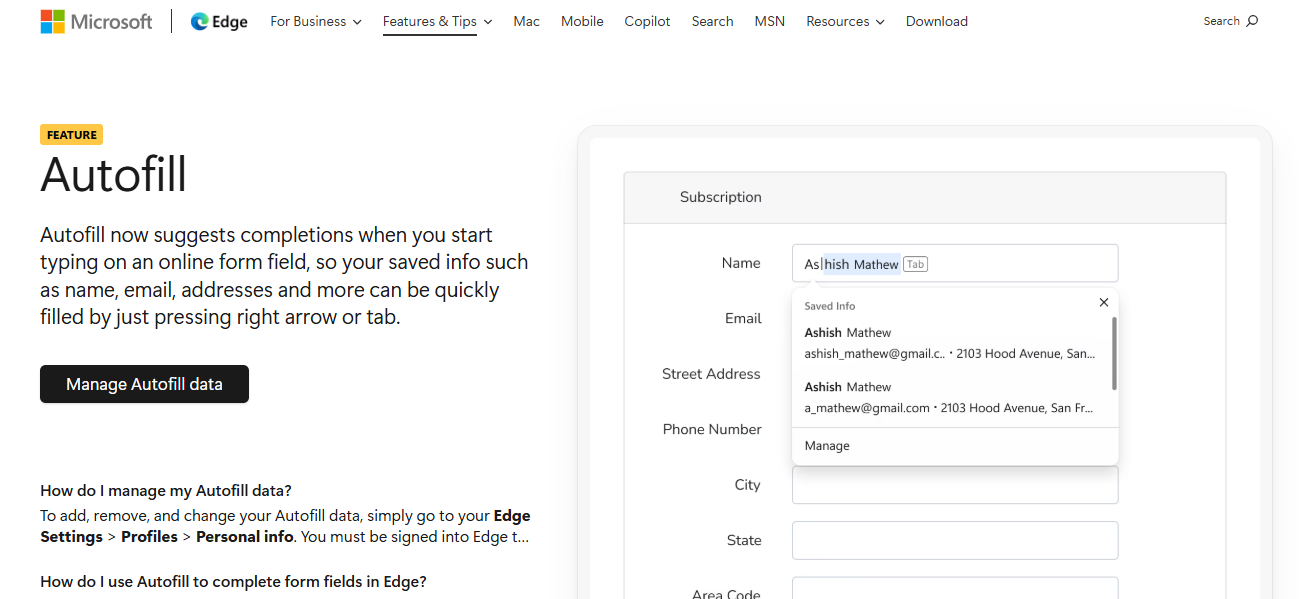The width and height of the screenshot is (1312, 599).
Task: Expand the Features & Tips menu
Action: pos(438,21)
